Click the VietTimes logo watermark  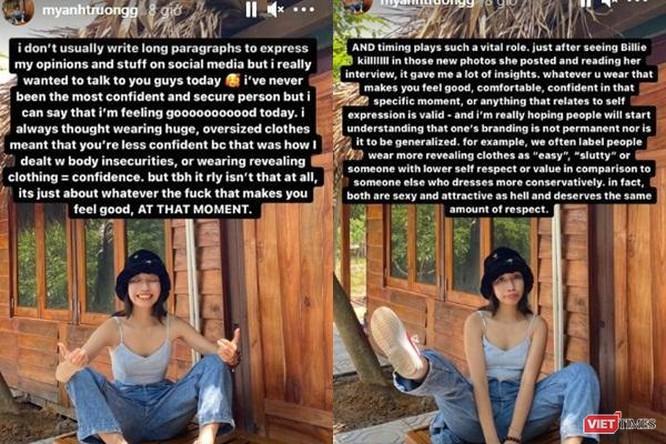click(x=619, y=423)
